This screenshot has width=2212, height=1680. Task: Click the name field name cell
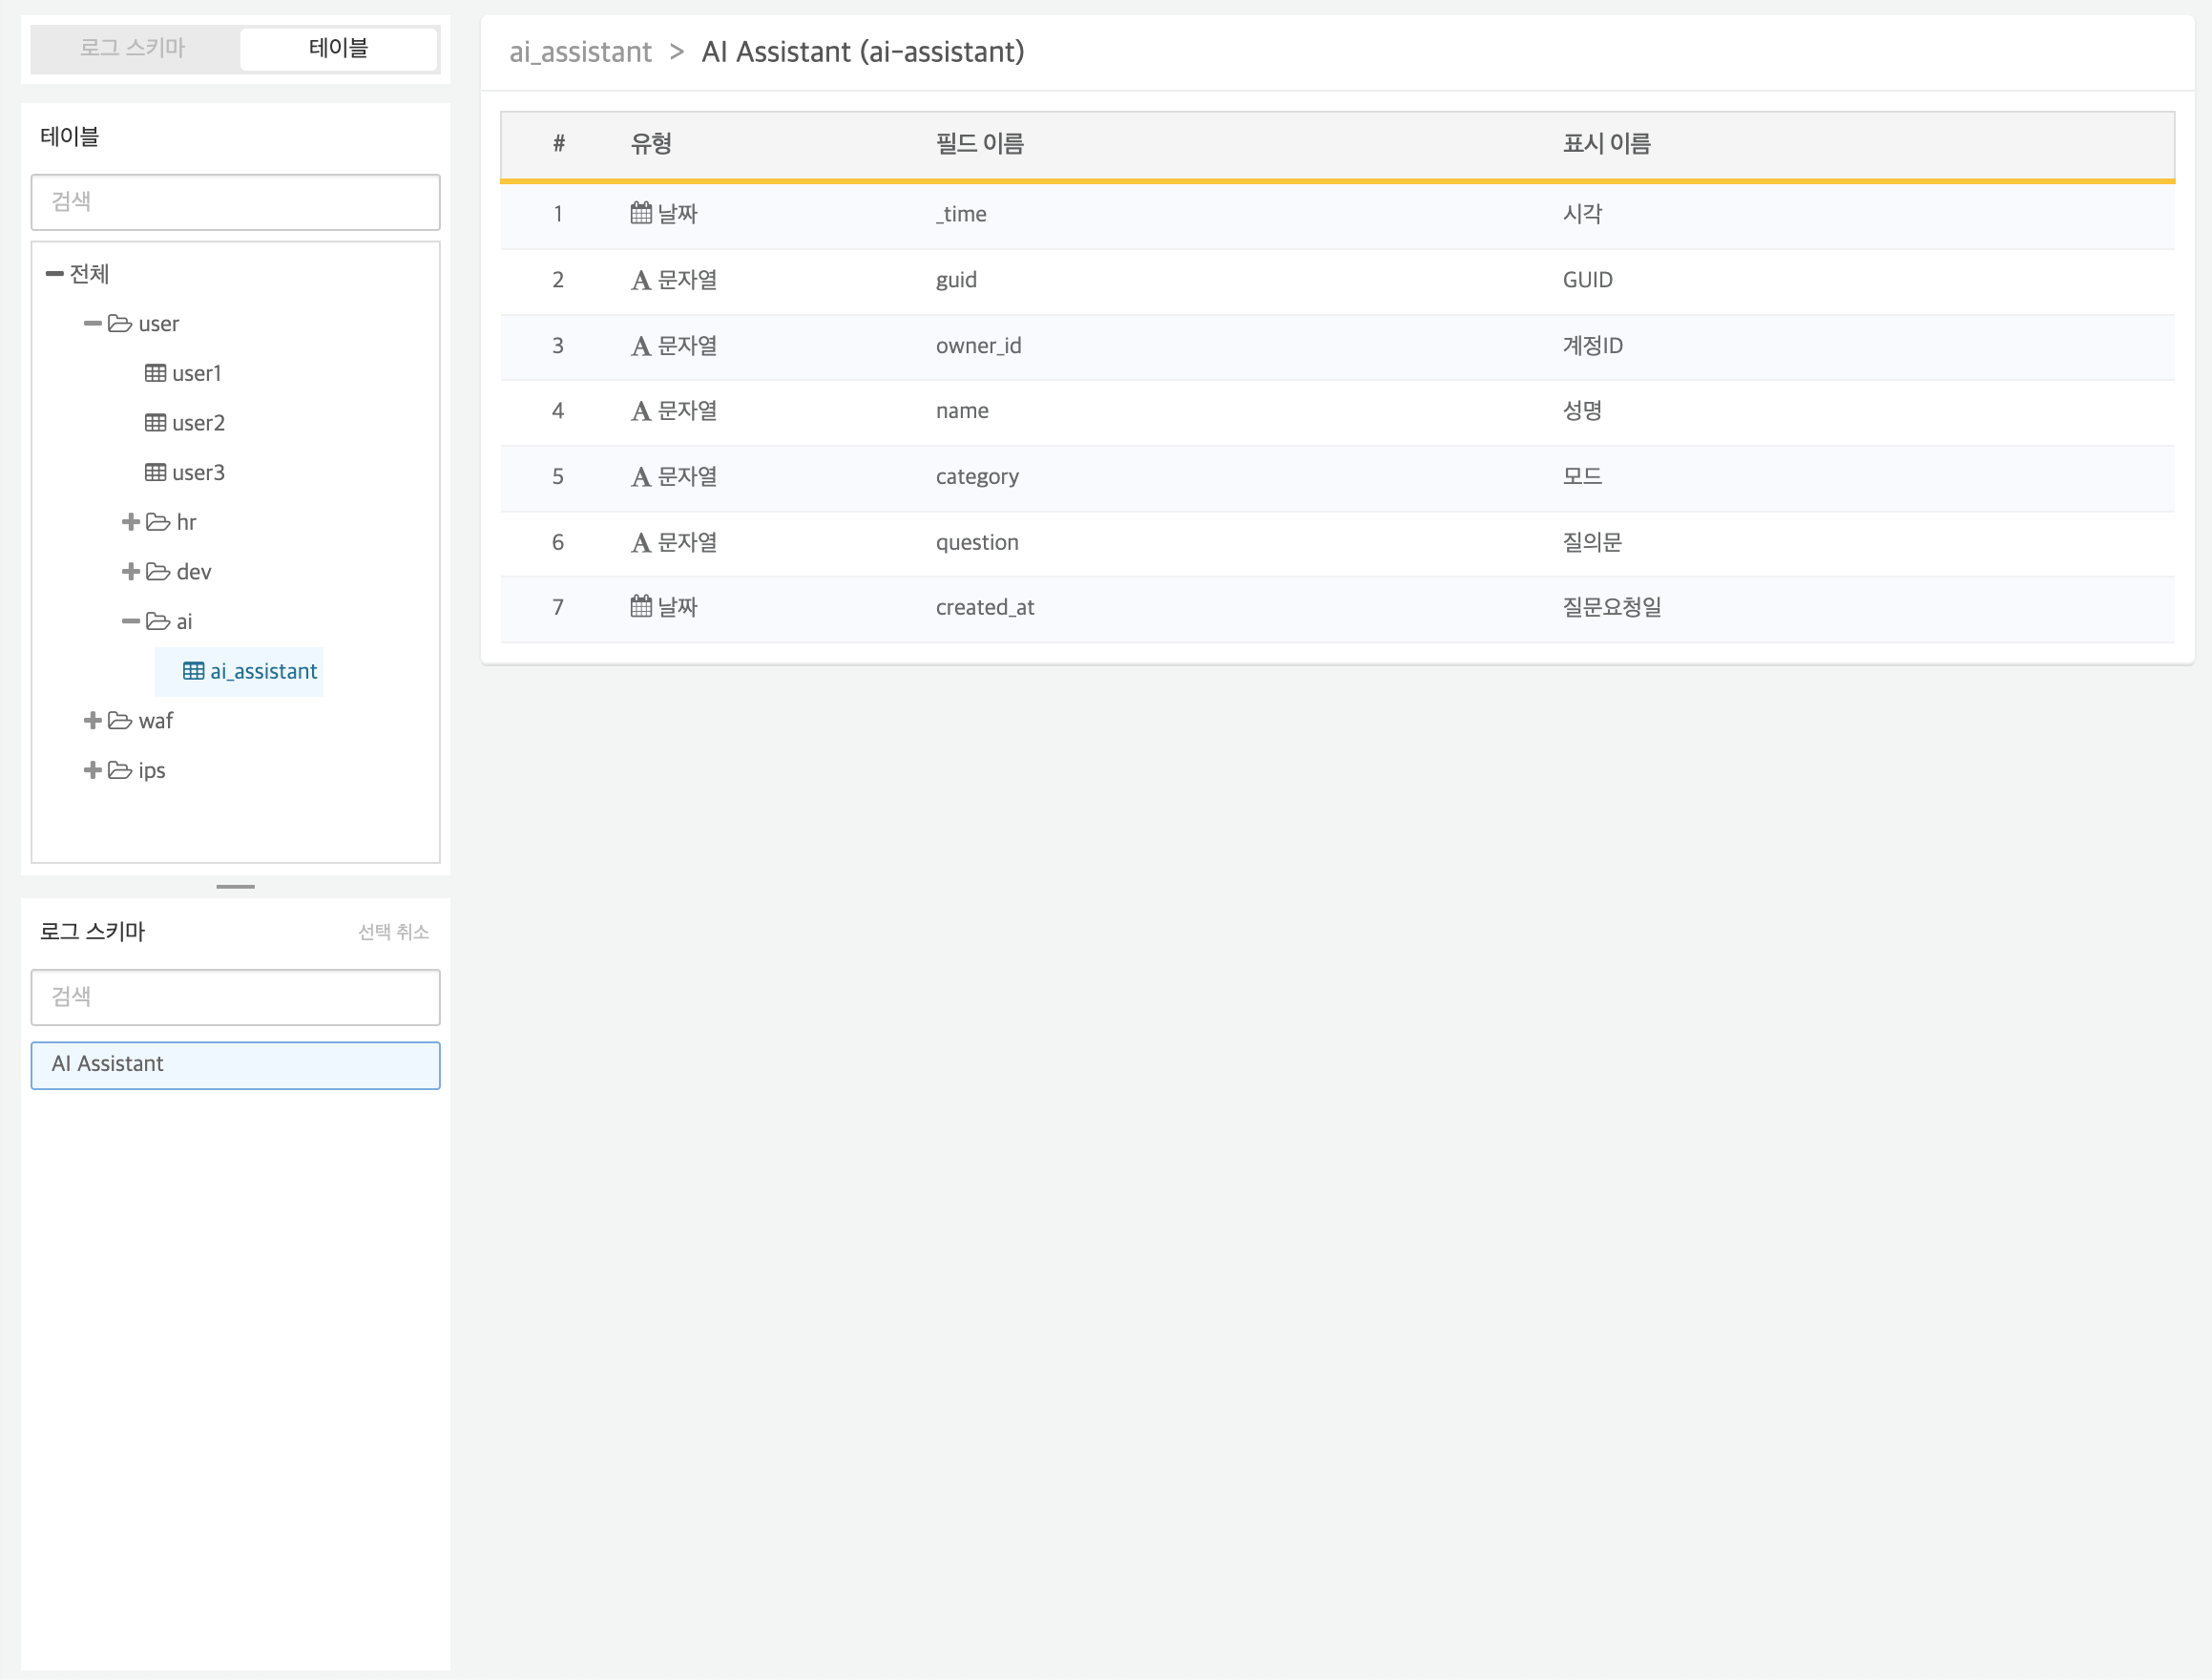[962, 411]
